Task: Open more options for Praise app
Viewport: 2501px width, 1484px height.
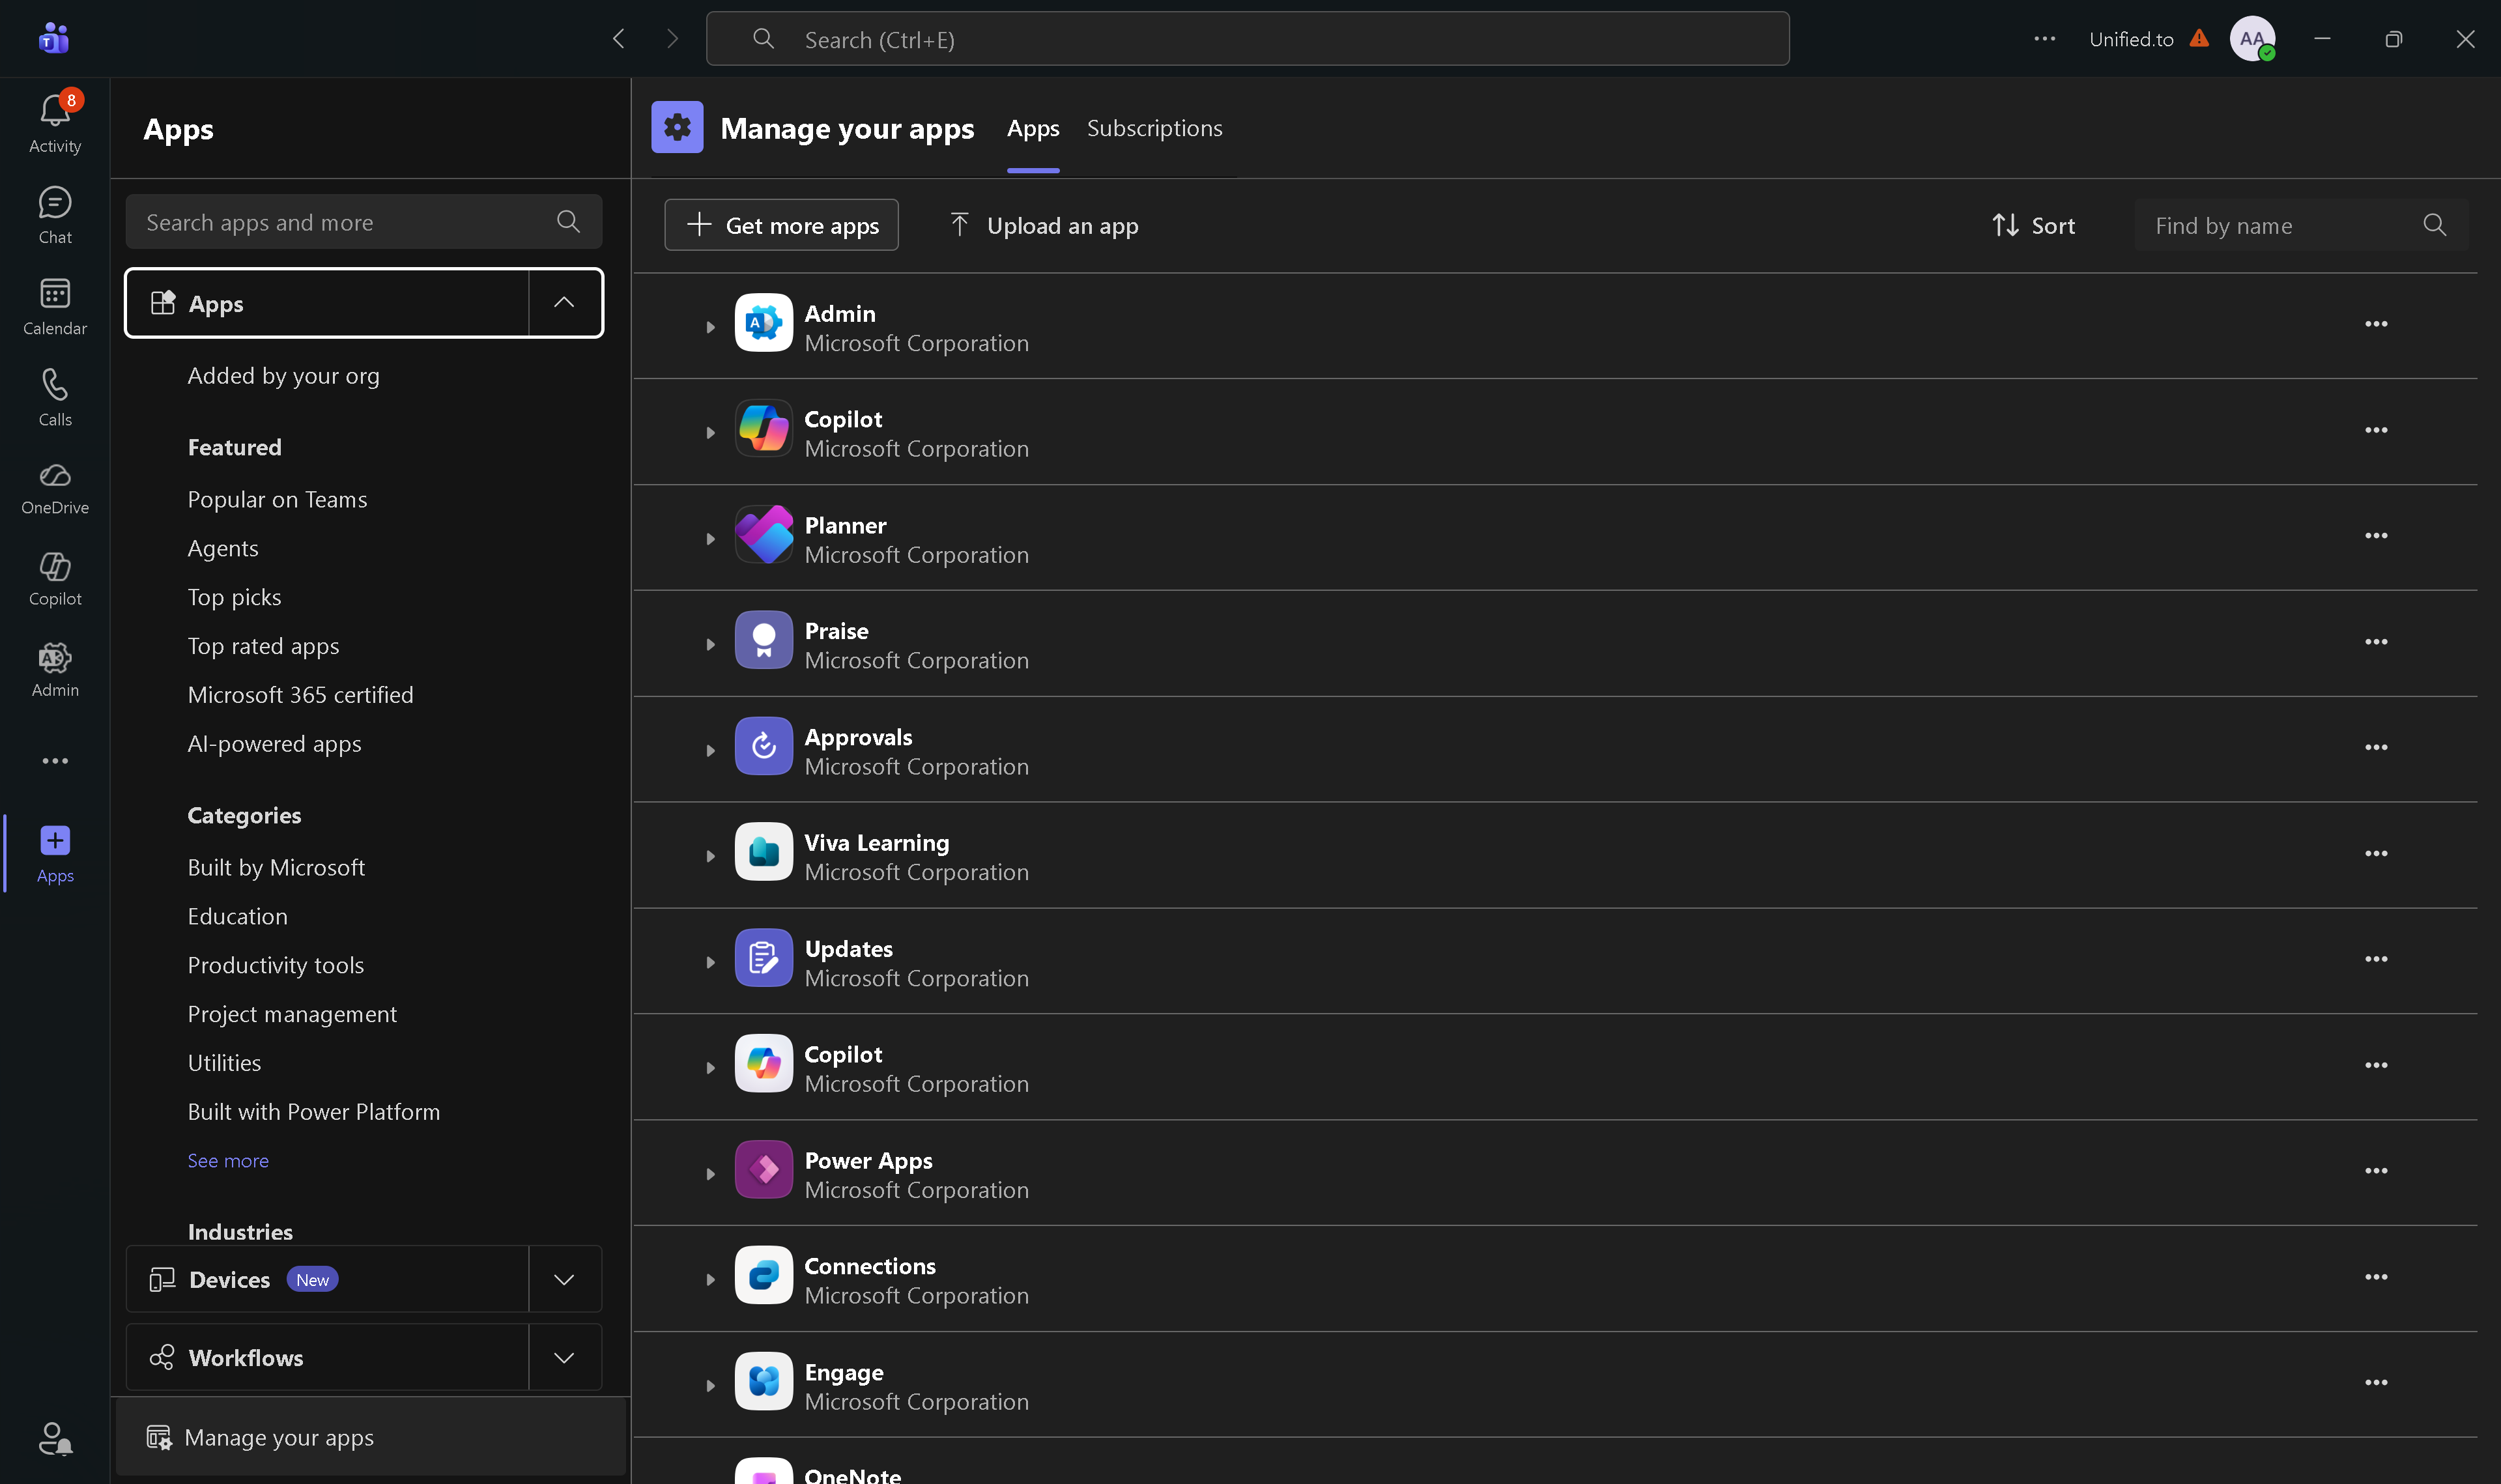Action: 2375,643
